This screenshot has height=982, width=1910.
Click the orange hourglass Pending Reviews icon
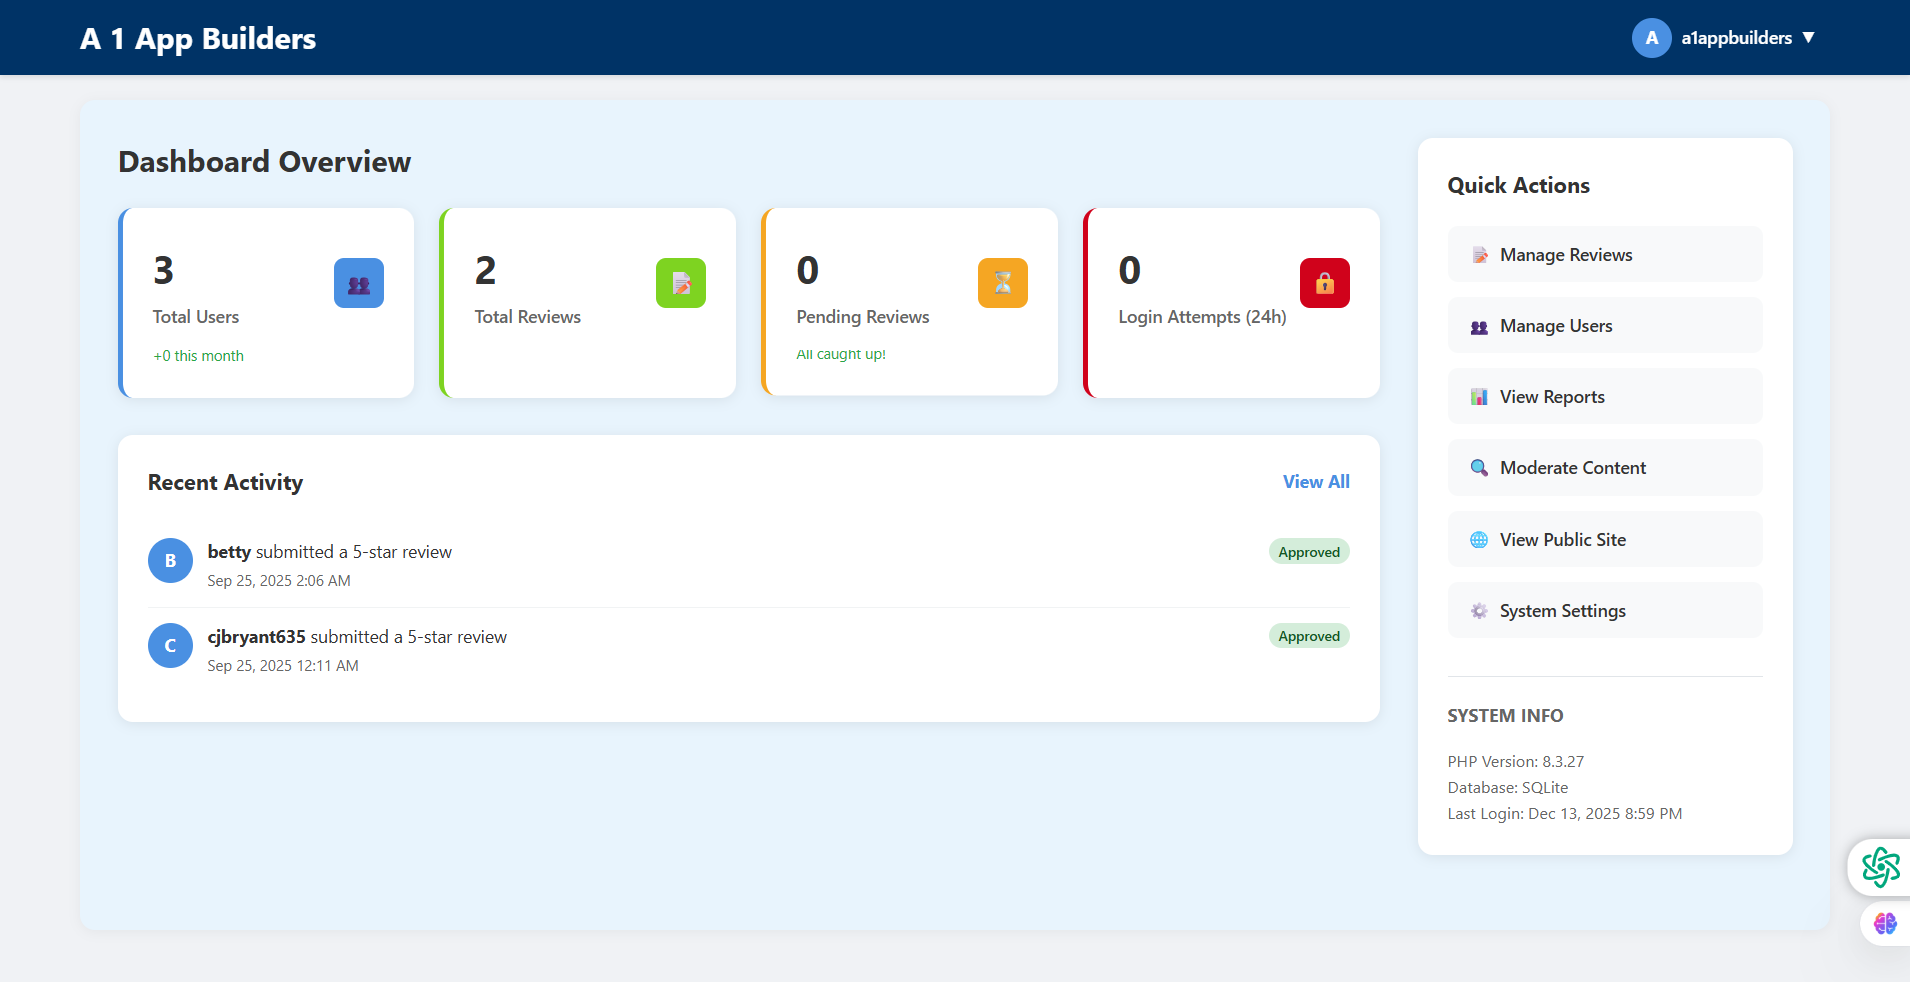(x=1002, y=283)
